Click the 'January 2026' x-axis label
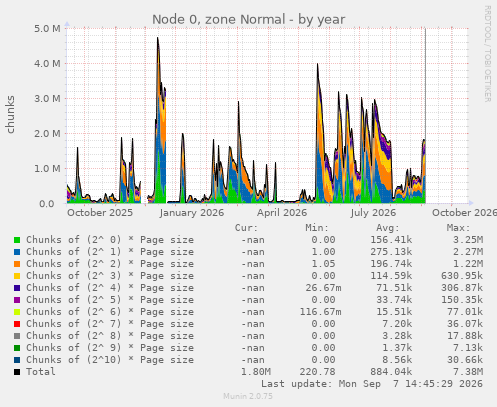Image resolution: width=497 pixels, height=407 pixels. click(x=192, y=213)
